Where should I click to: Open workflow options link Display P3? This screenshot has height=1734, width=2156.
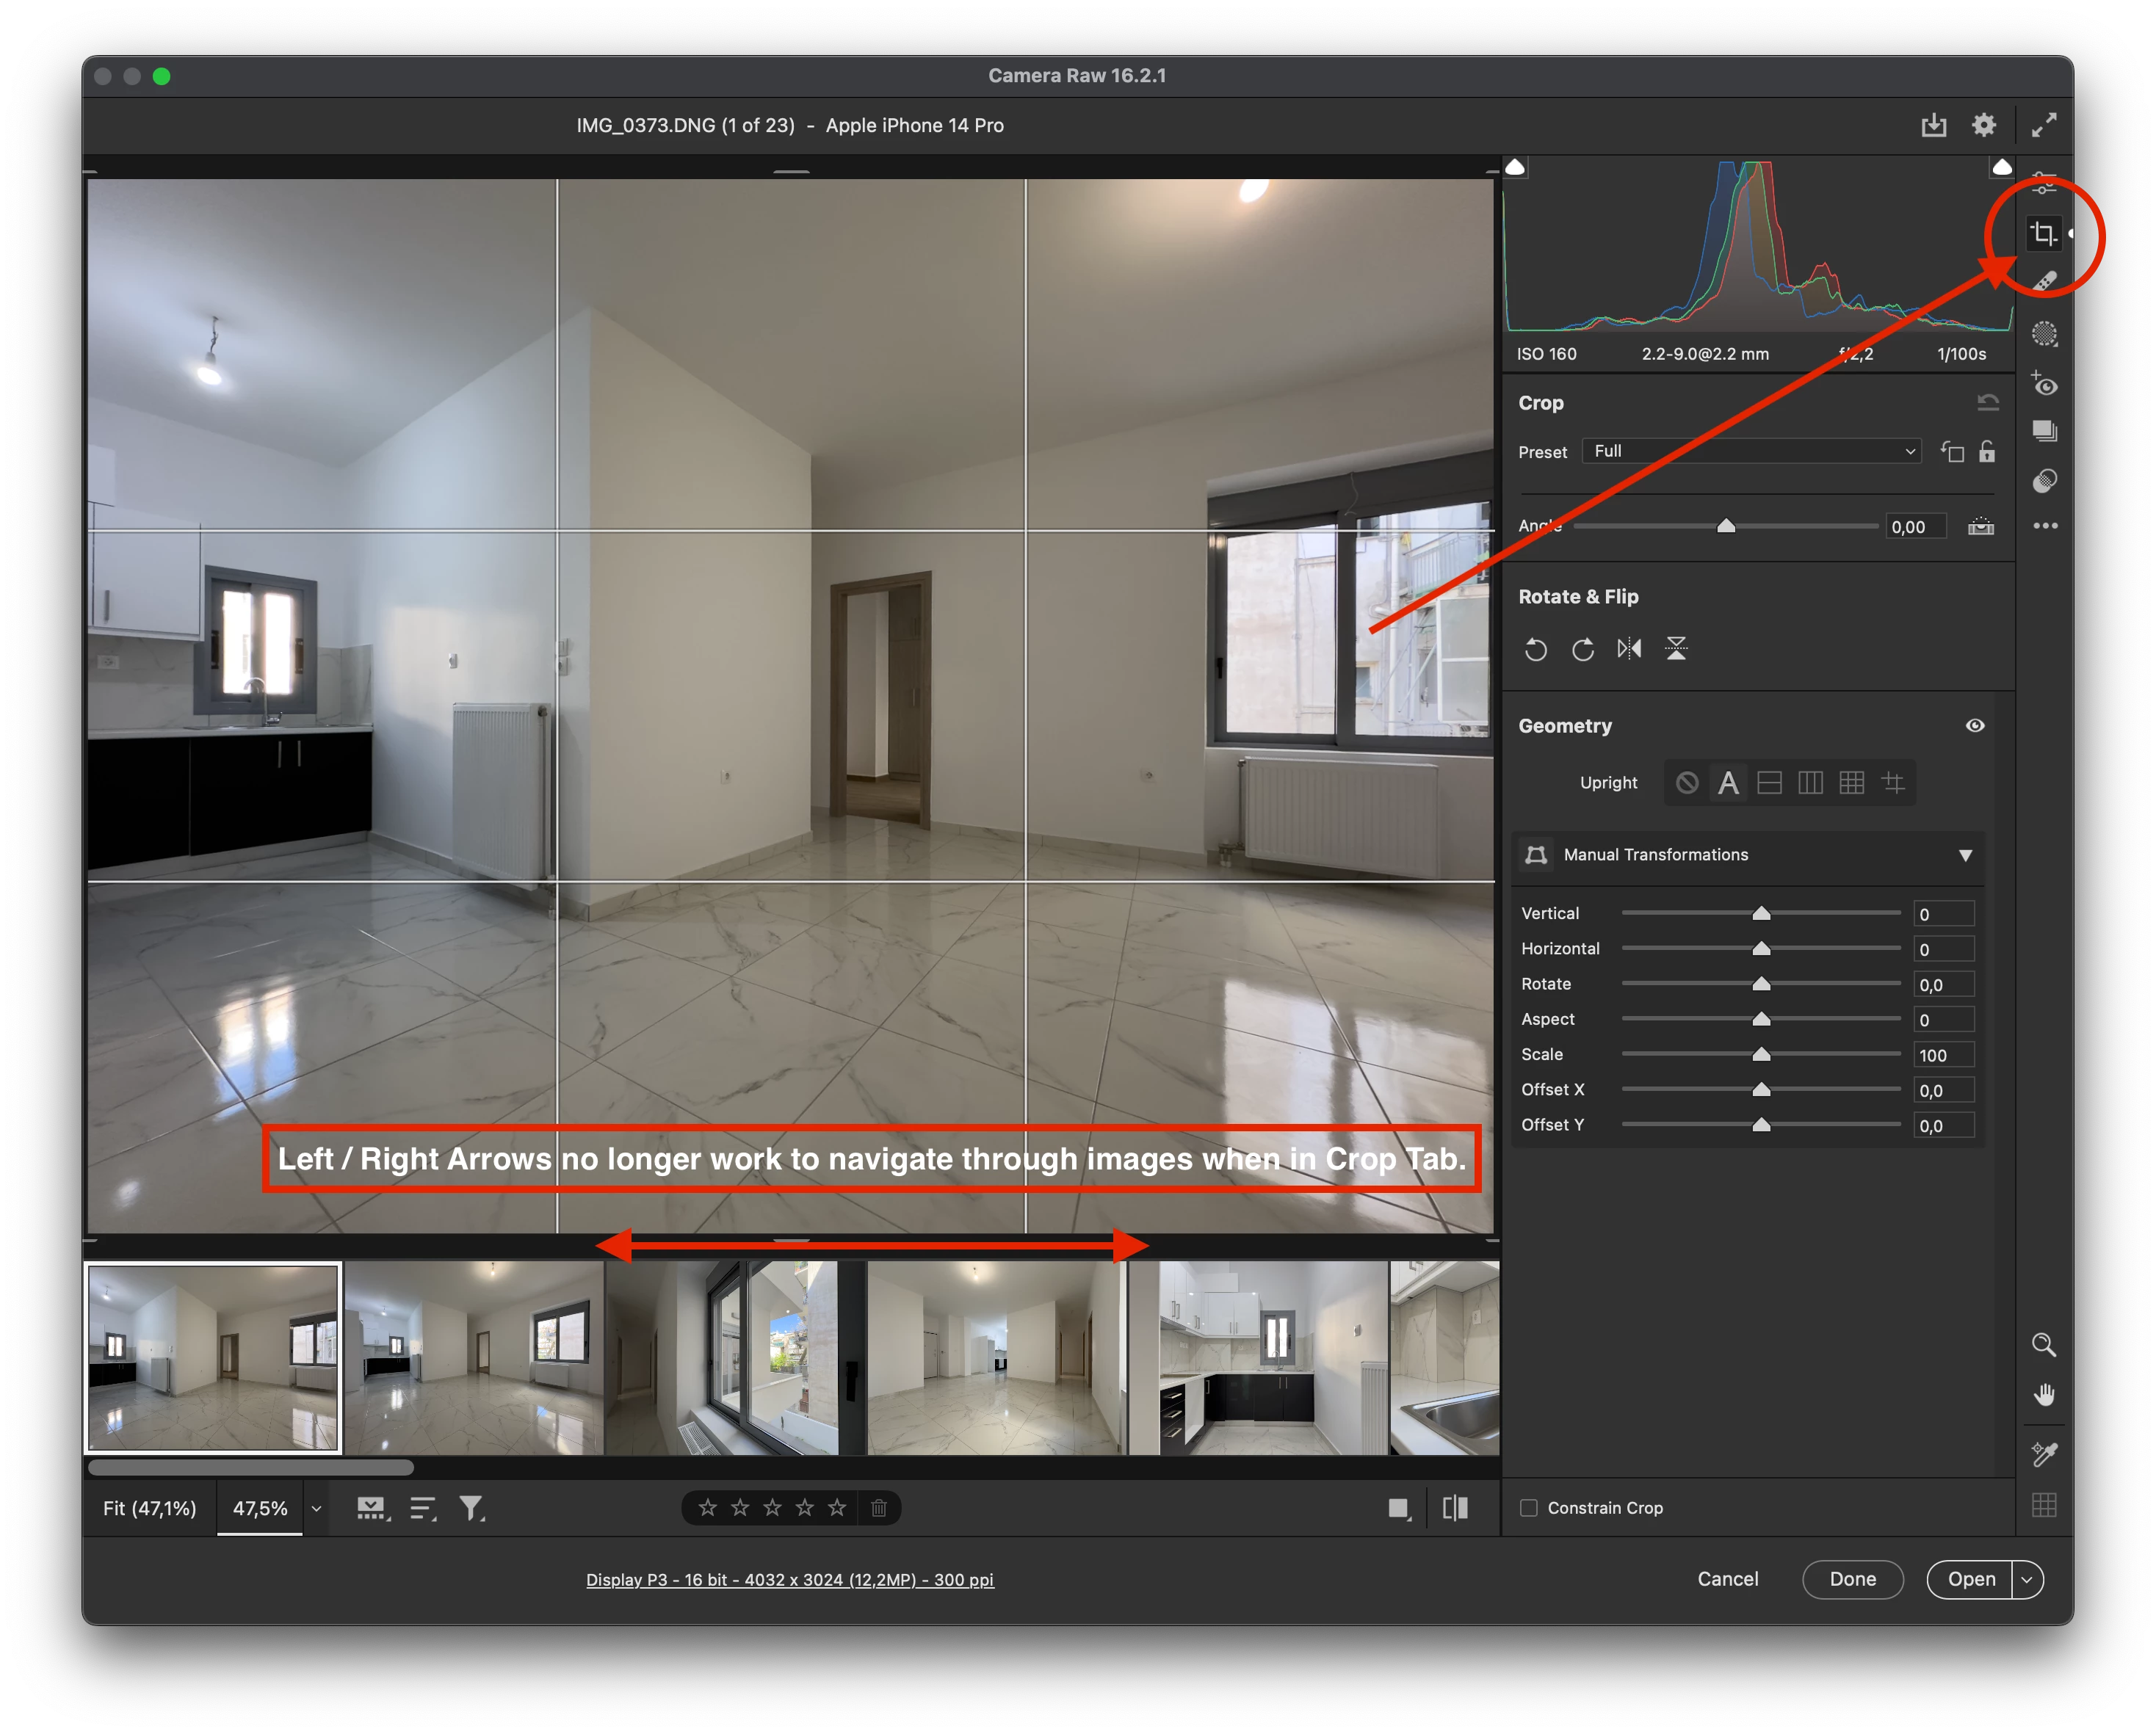coord(789,1580)
